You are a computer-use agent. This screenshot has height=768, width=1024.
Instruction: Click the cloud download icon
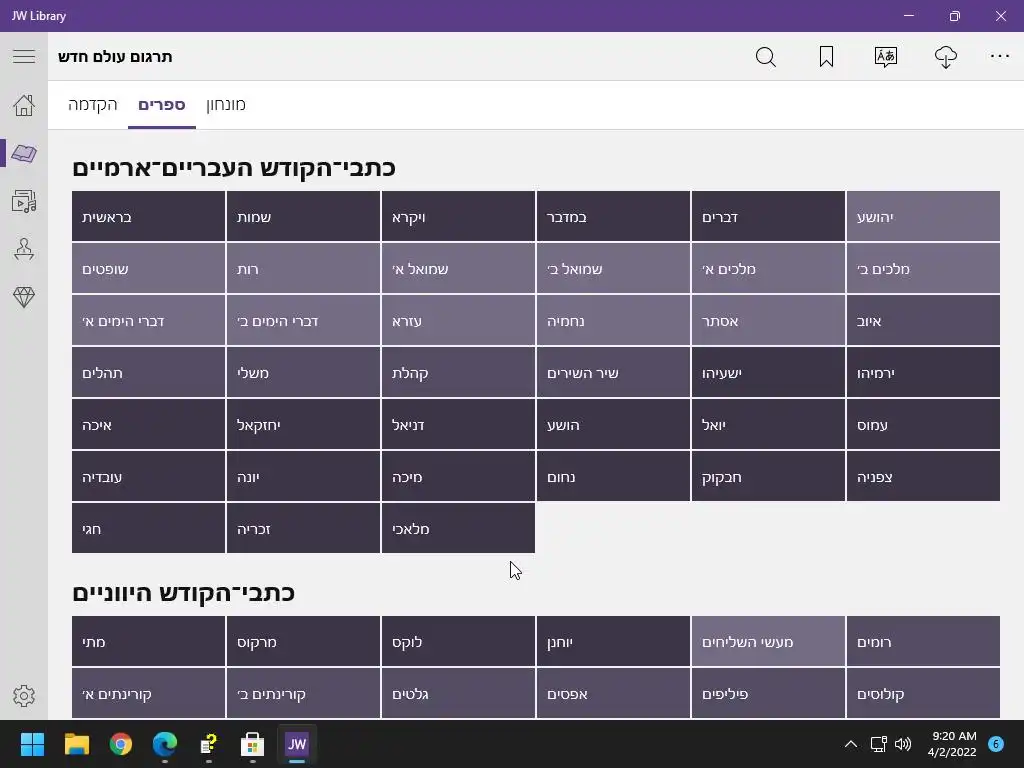click(946, 57)
